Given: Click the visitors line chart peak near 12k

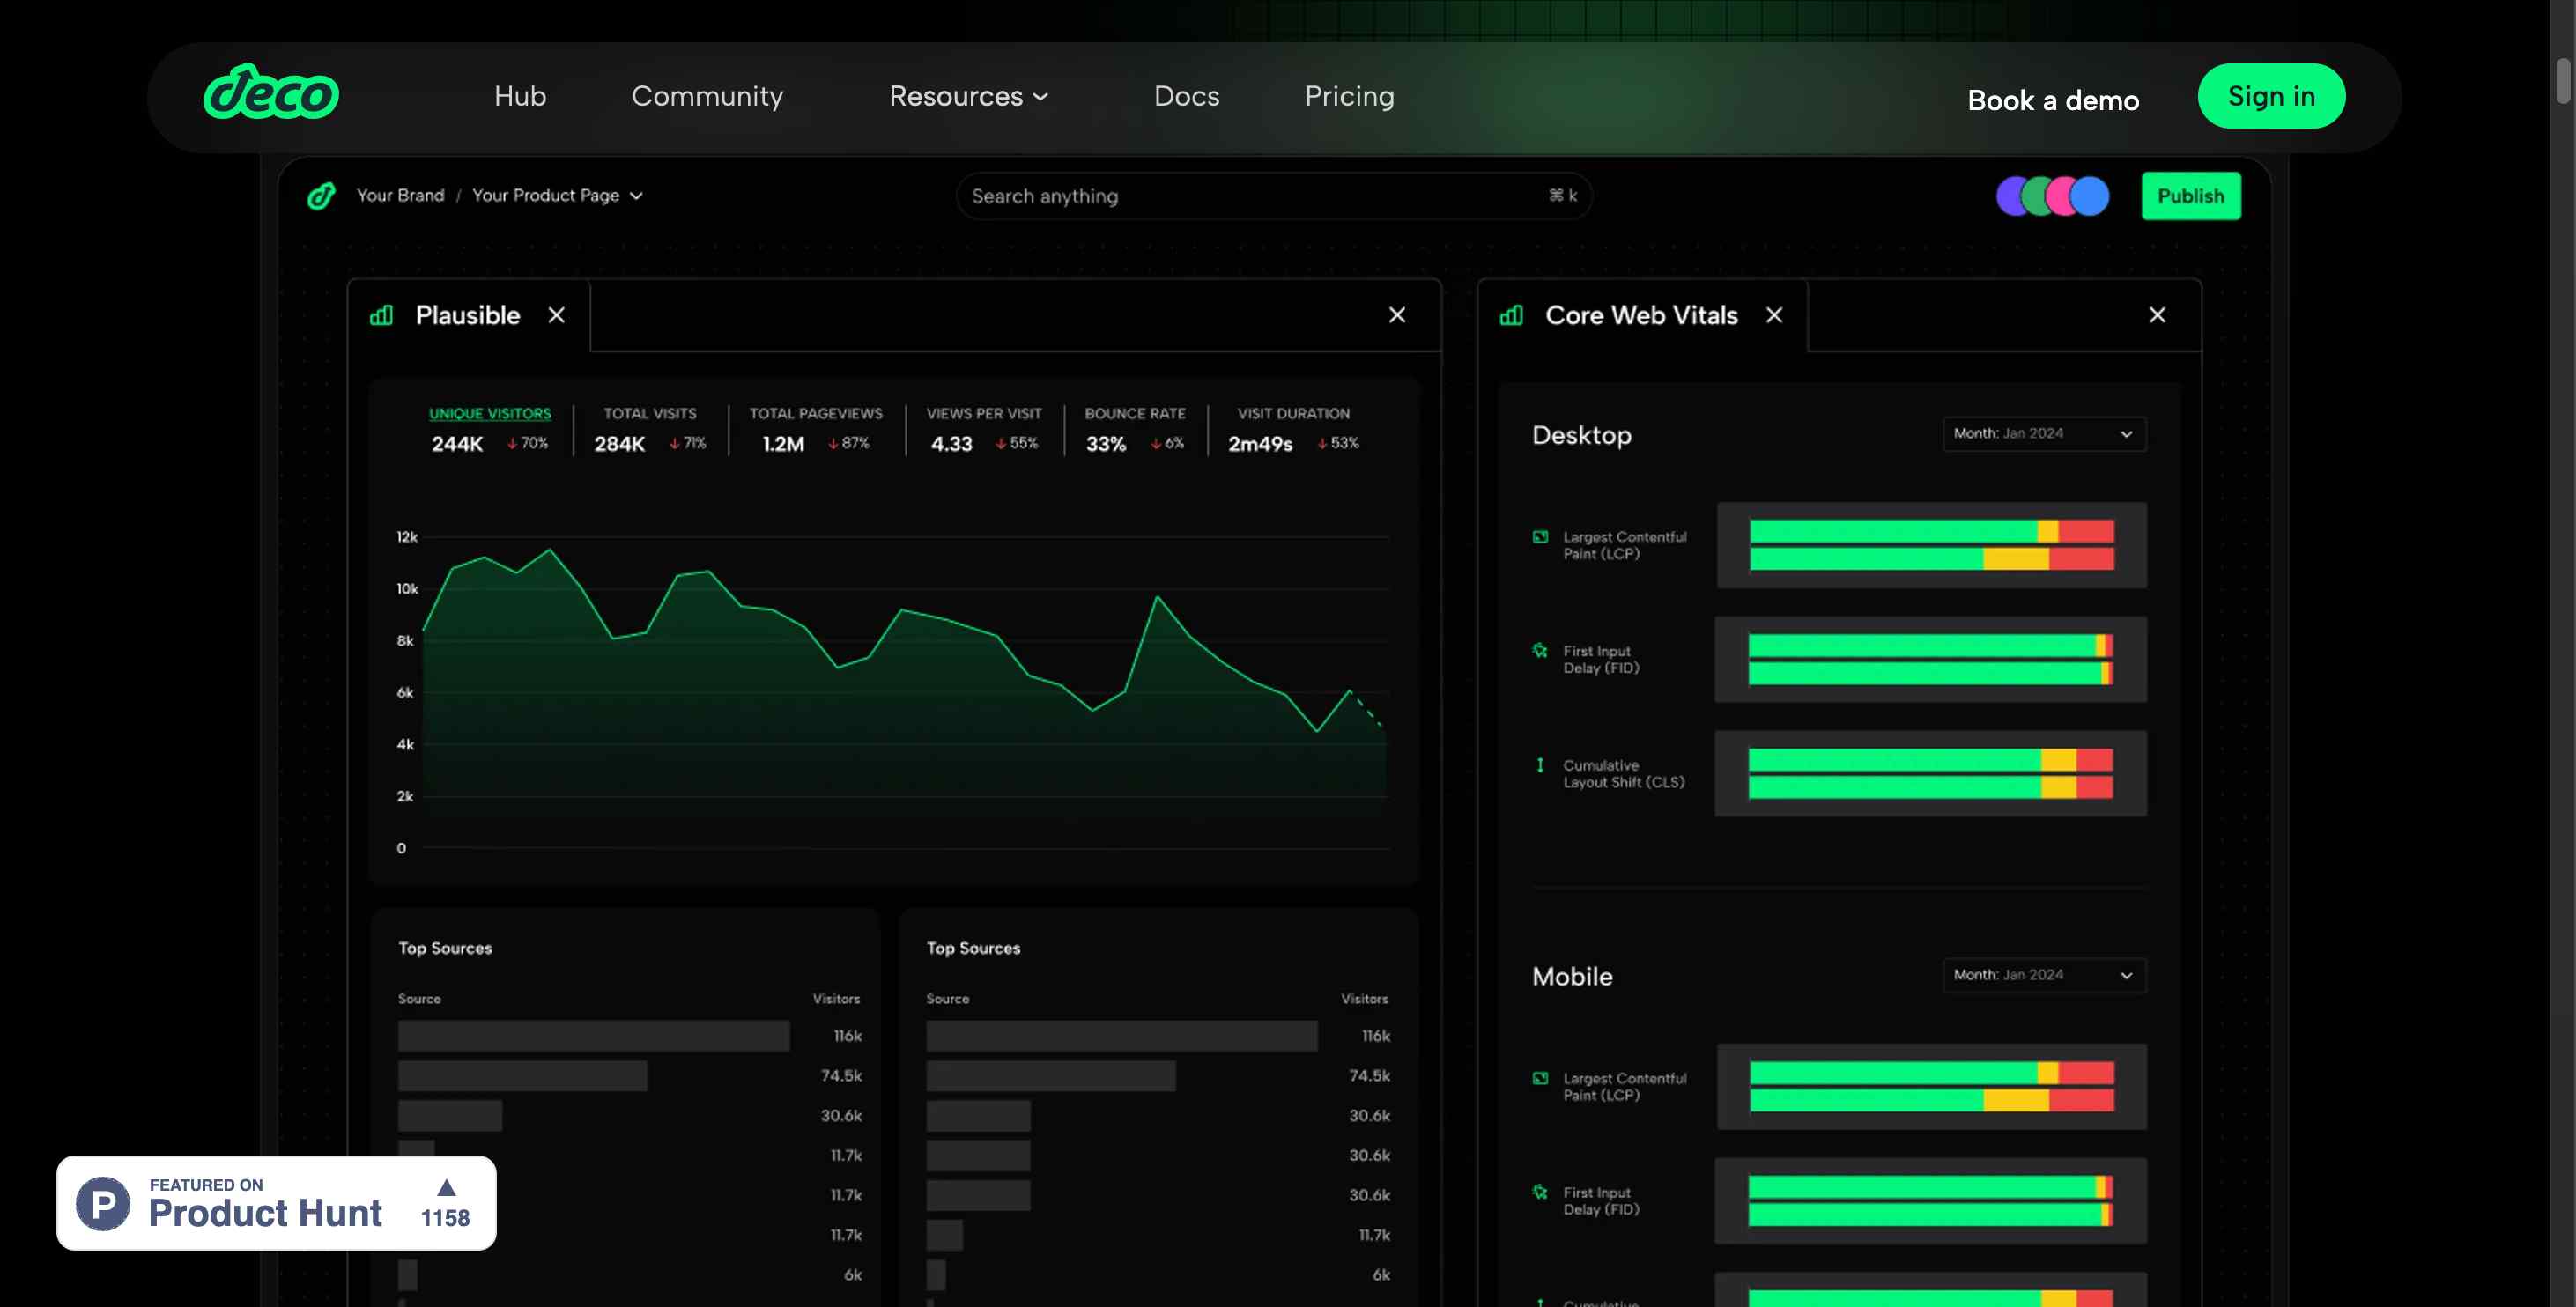Looking at the screenshot, I should coord(549,550).
